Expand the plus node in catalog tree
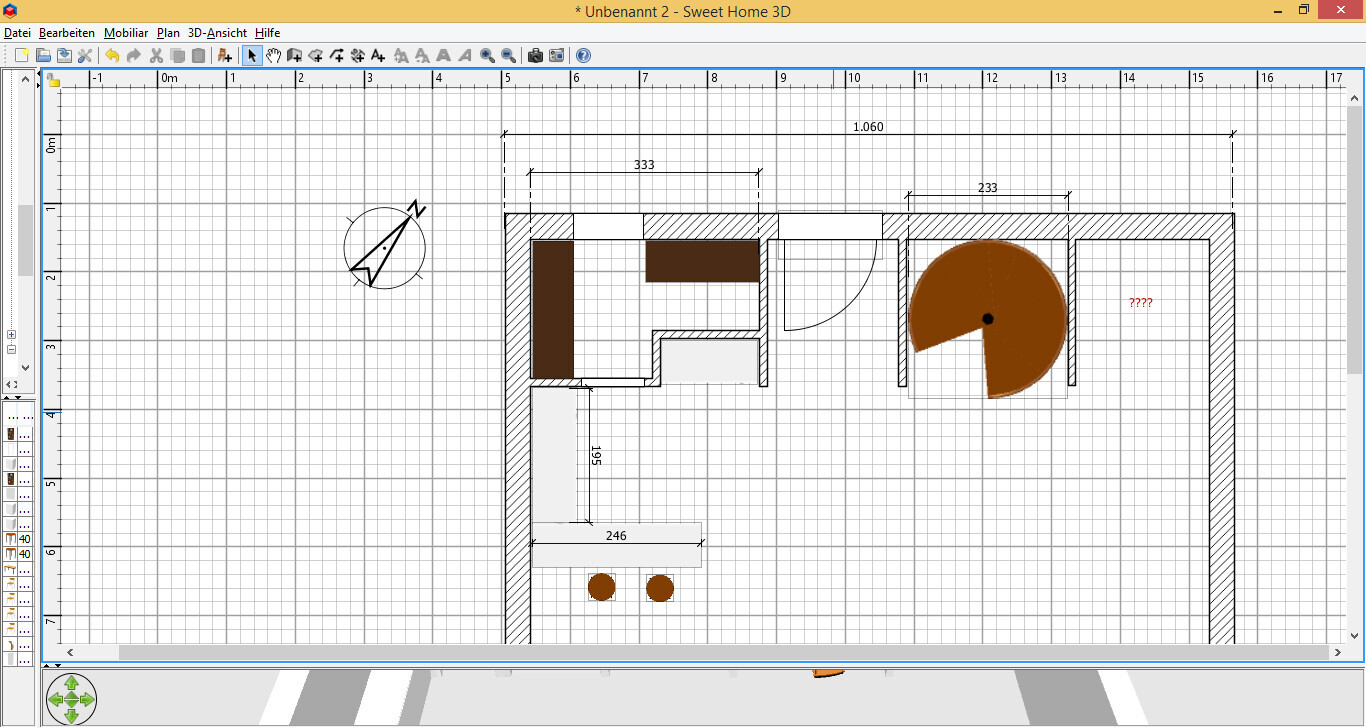The width and height of the screenshot is (1366, 728). click(x=12, y=335)
